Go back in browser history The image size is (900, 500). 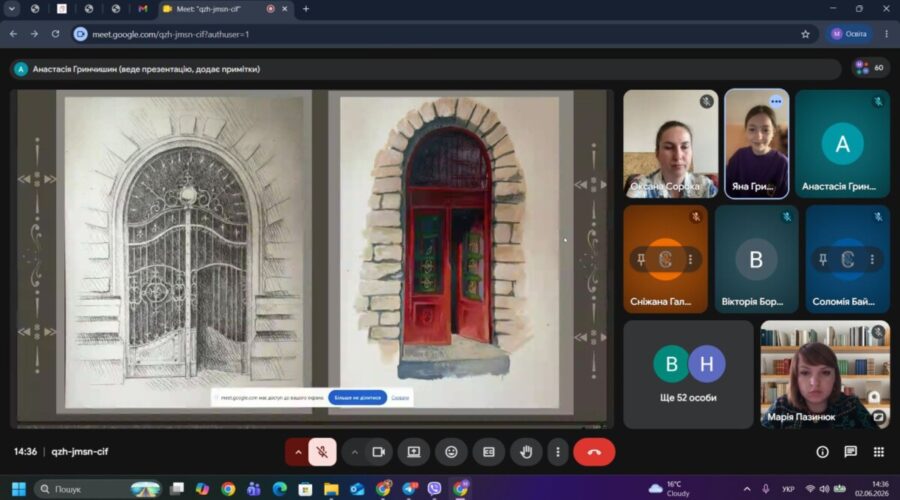13,34
